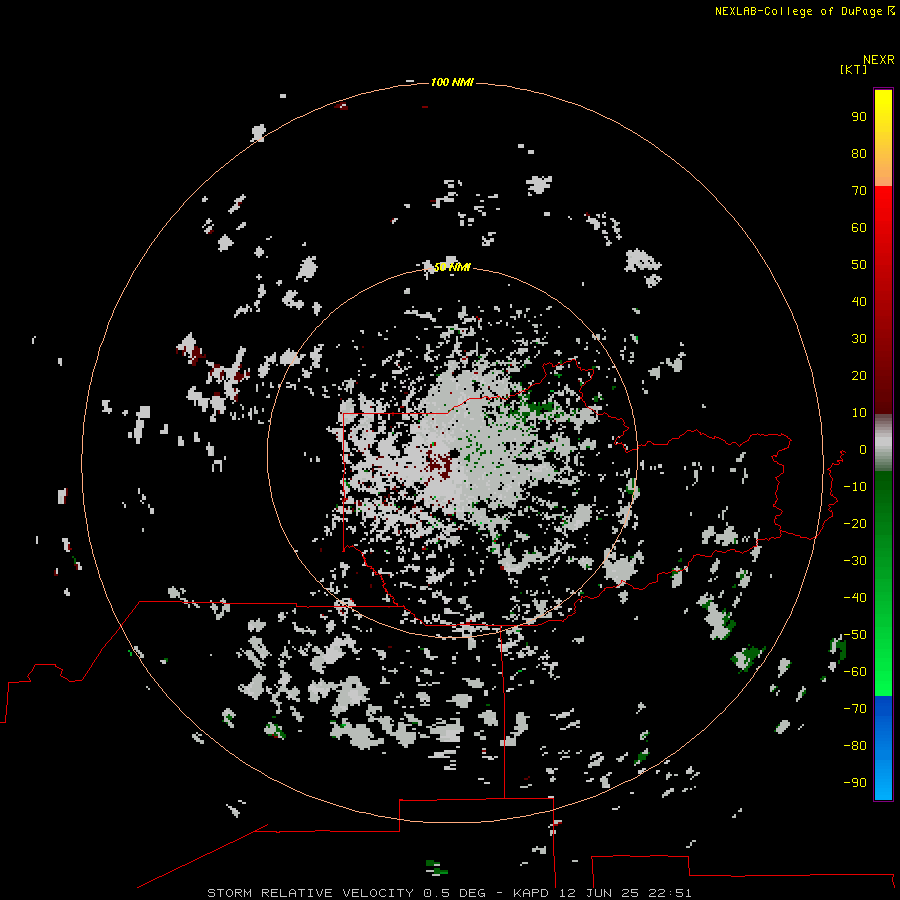
Task: Click the 30 value on the velocity scale
Action: pyautogui.click(x=859, y=339)
